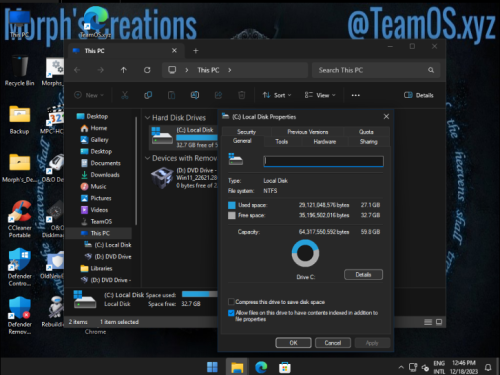Switch to the Security tab
500x375 pixels.
click(x=246, y=132)
